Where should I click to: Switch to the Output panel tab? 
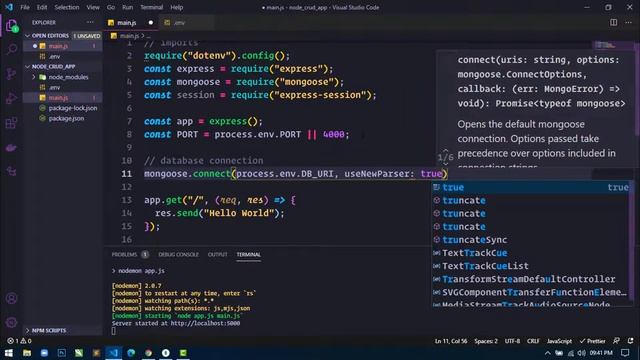point(218,254)
